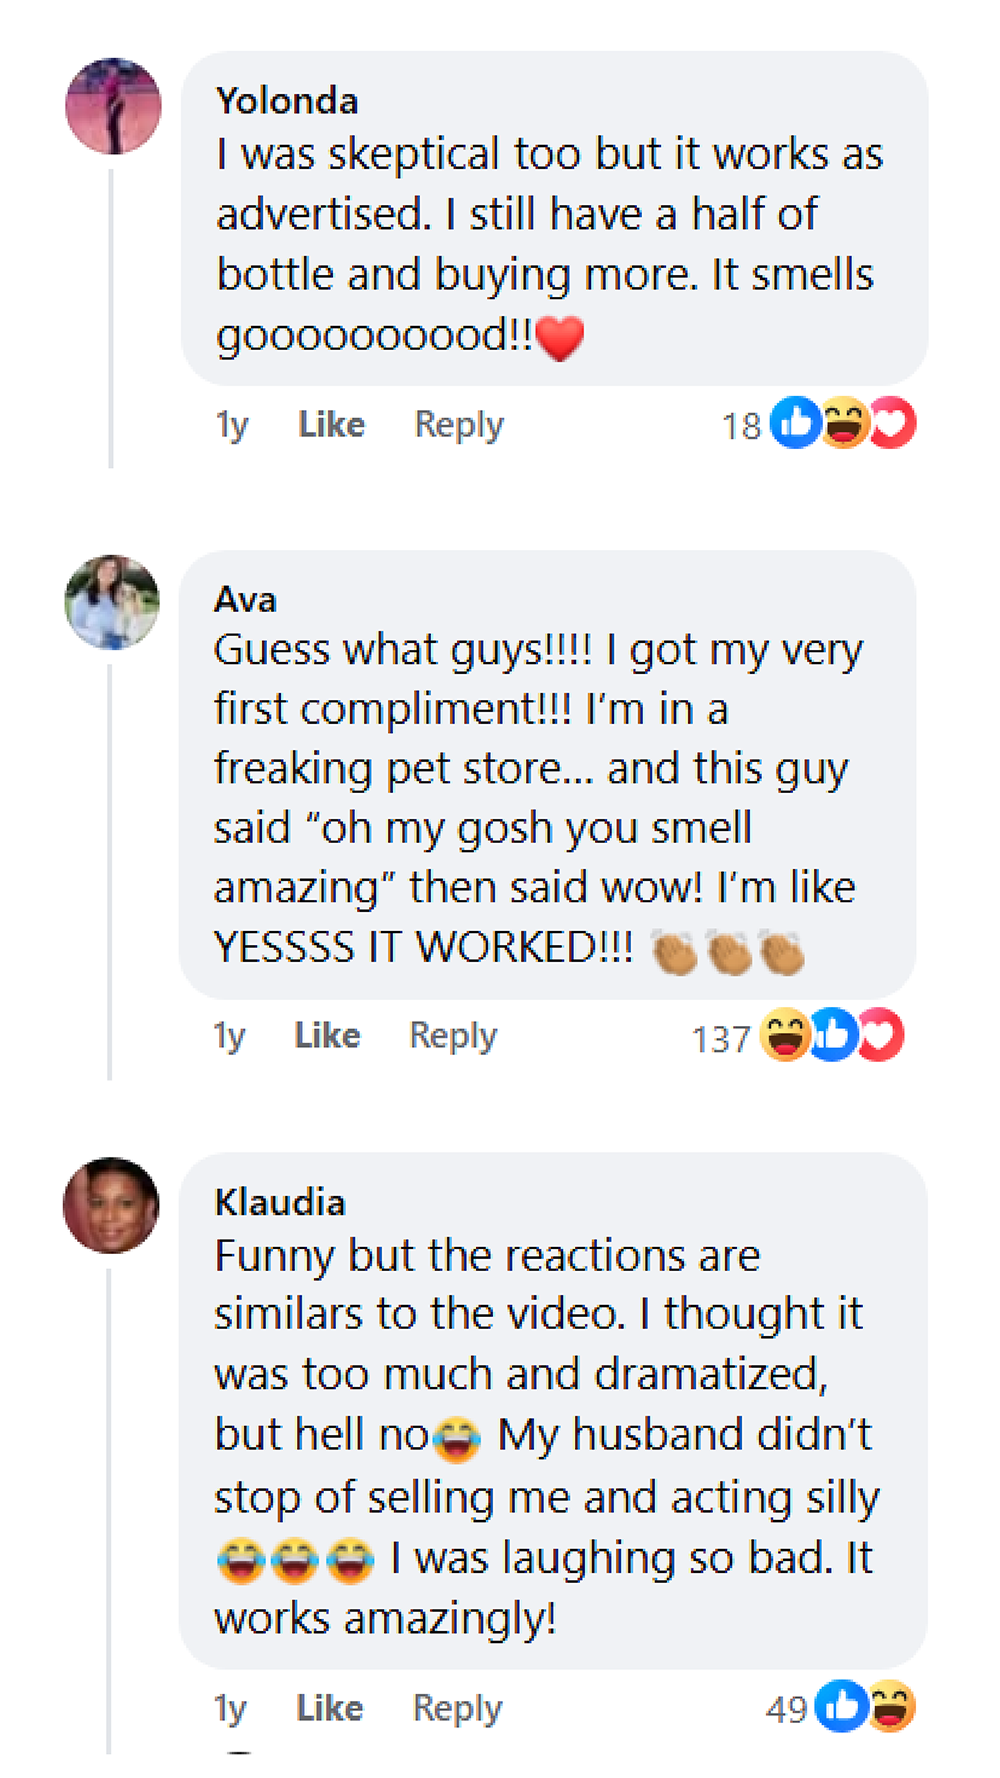This screenshot has width=1000, height=1778.
Task: Click Klaudia's name to view her profile
Action: [281, 1203]
